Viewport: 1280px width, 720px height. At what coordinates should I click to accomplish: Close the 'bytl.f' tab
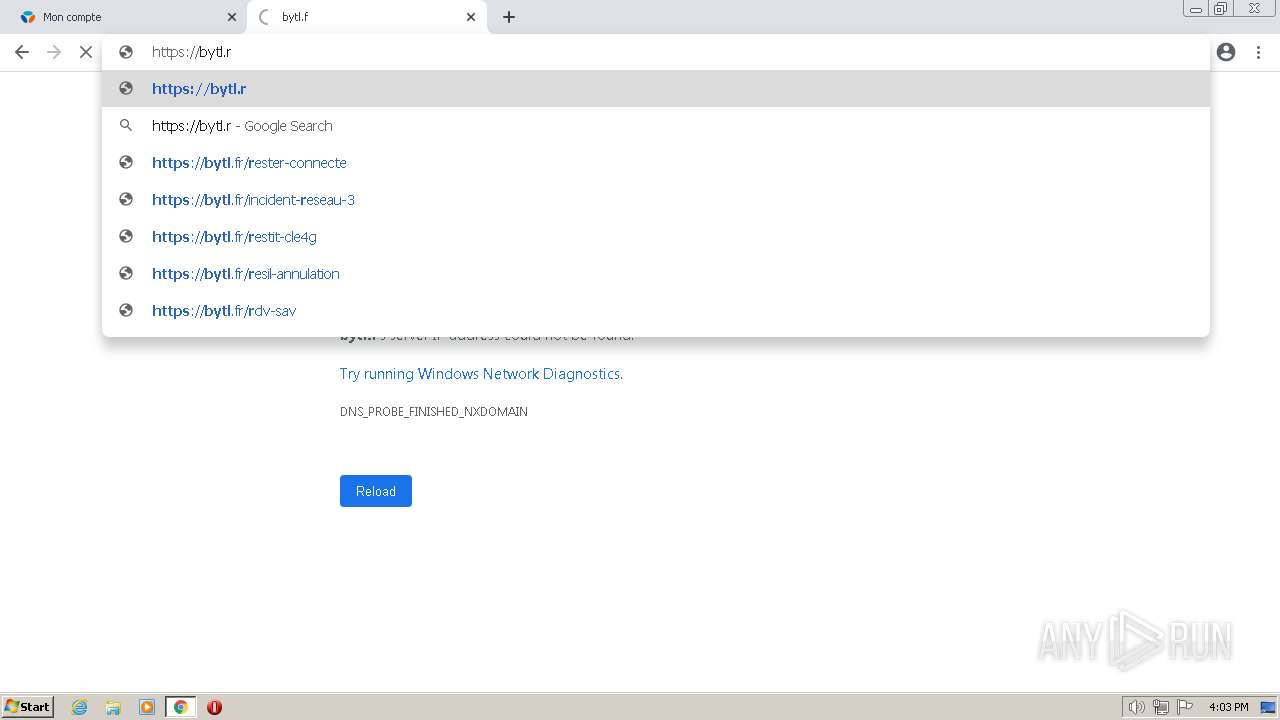(x=471, y=17)
